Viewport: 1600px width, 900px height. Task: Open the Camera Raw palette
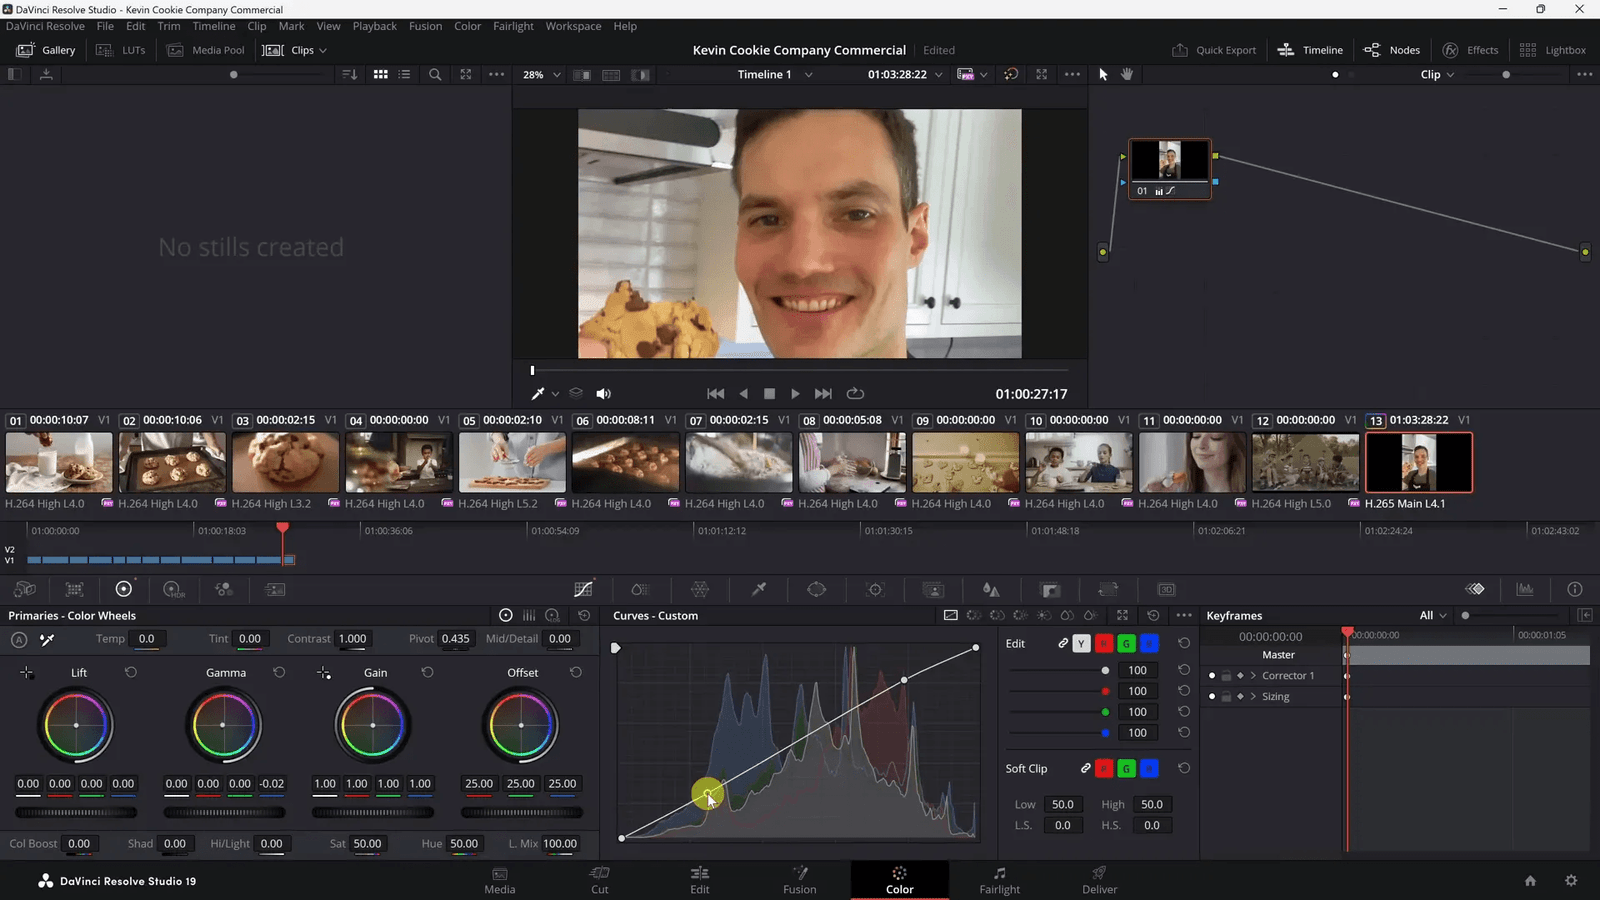25,590
